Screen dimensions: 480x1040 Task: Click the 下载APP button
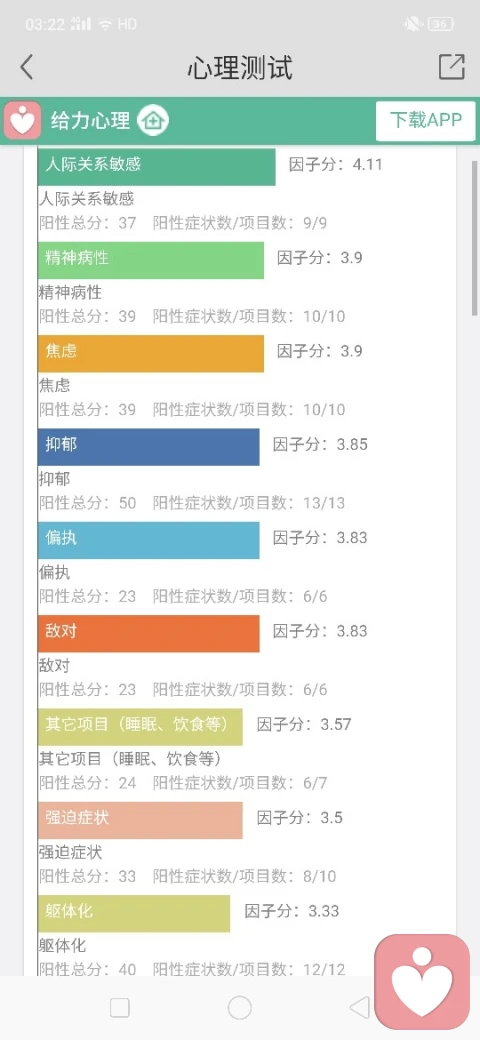click(426, 121)
